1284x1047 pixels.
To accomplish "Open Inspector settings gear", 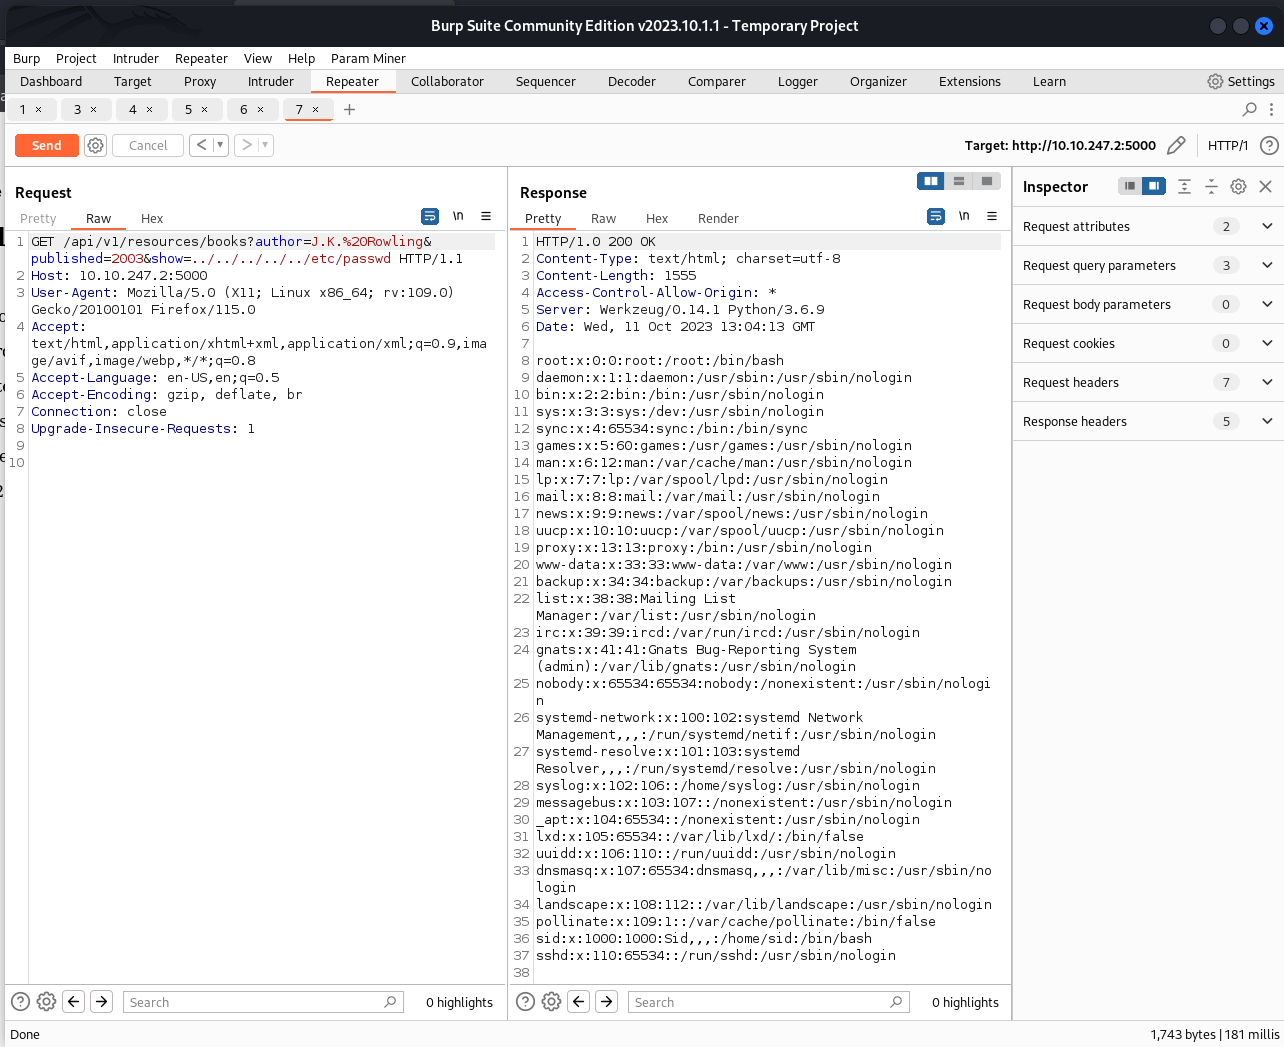I will 1238,186.
